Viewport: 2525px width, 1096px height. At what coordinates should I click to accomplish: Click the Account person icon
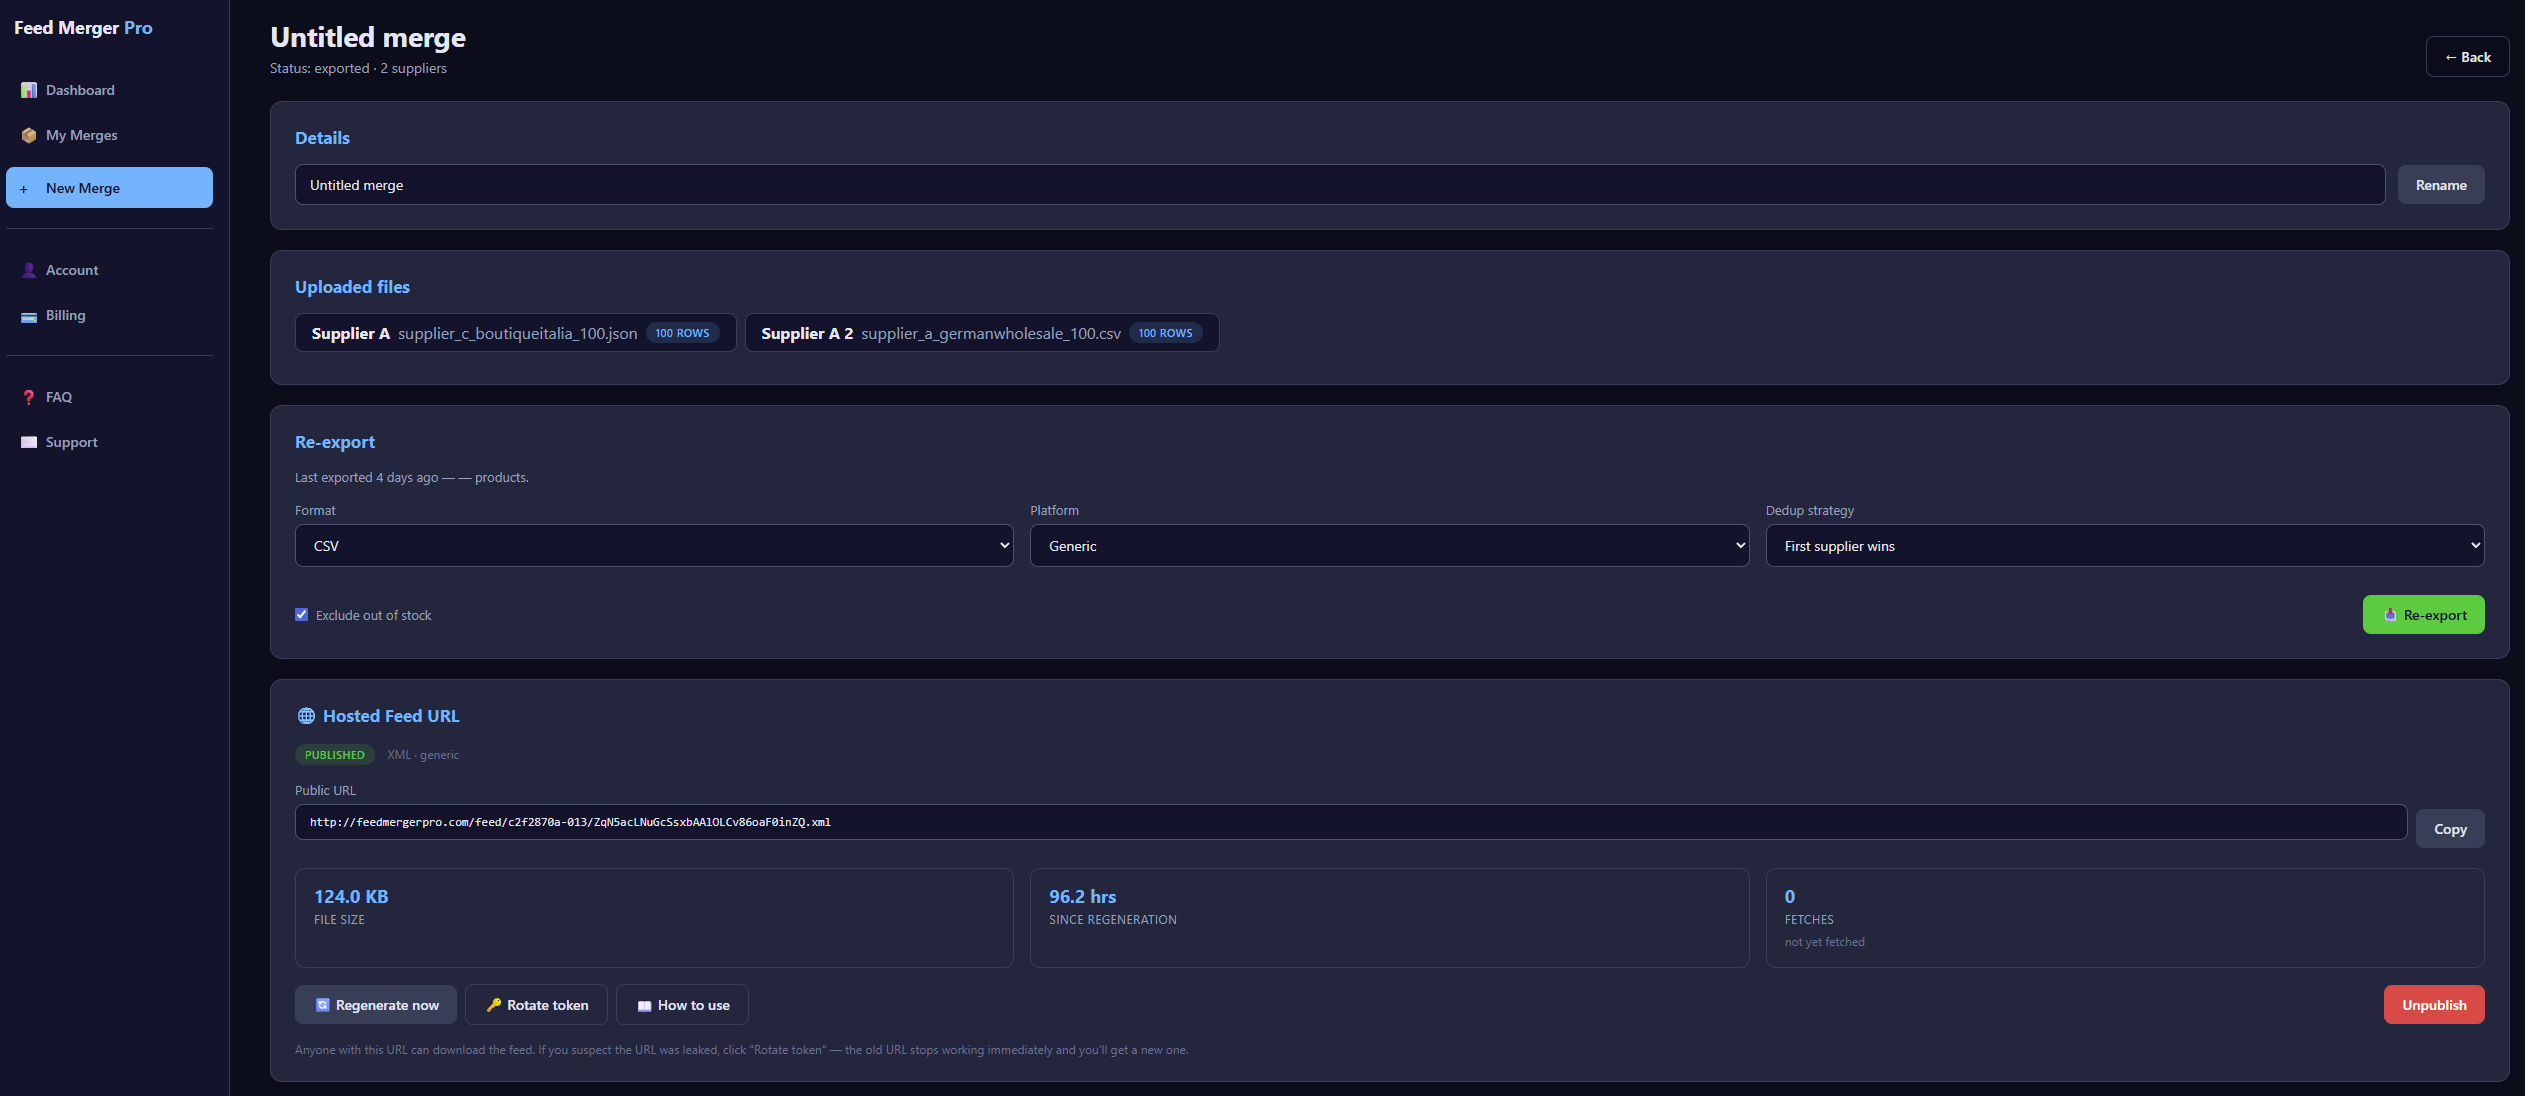coord(29,270)
